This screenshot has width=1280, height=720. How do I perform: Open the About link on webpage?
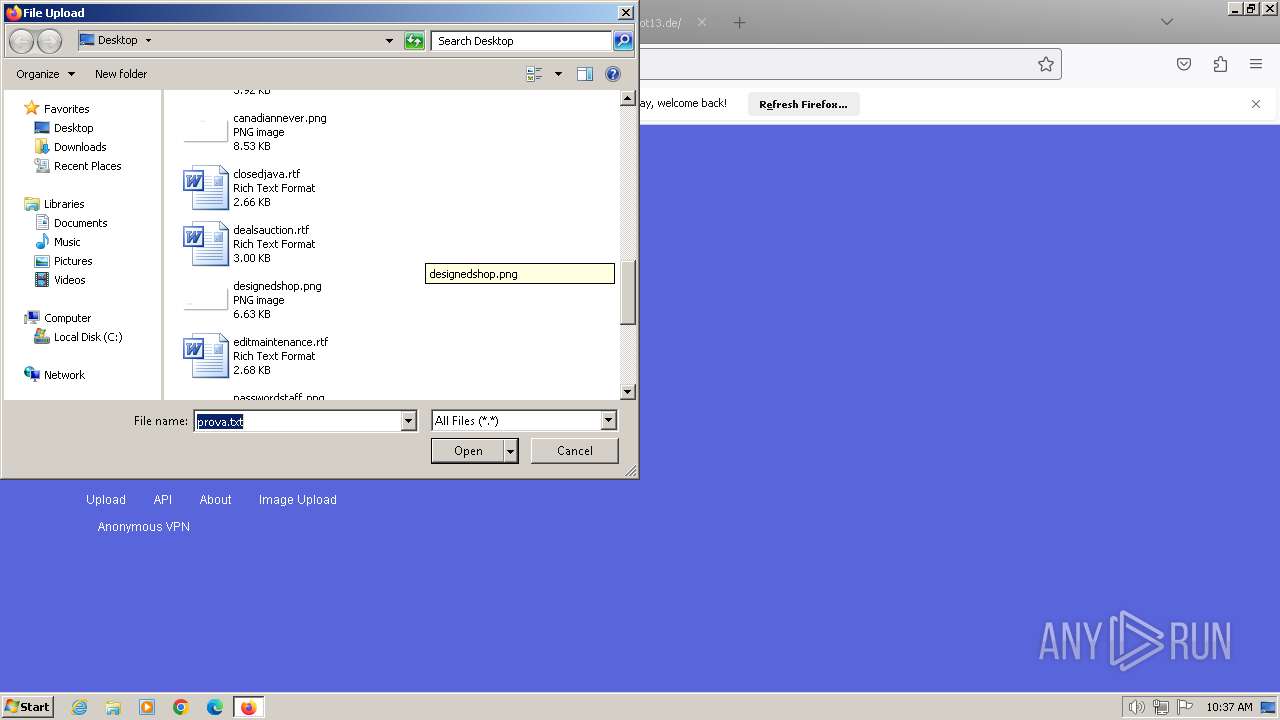215,500
